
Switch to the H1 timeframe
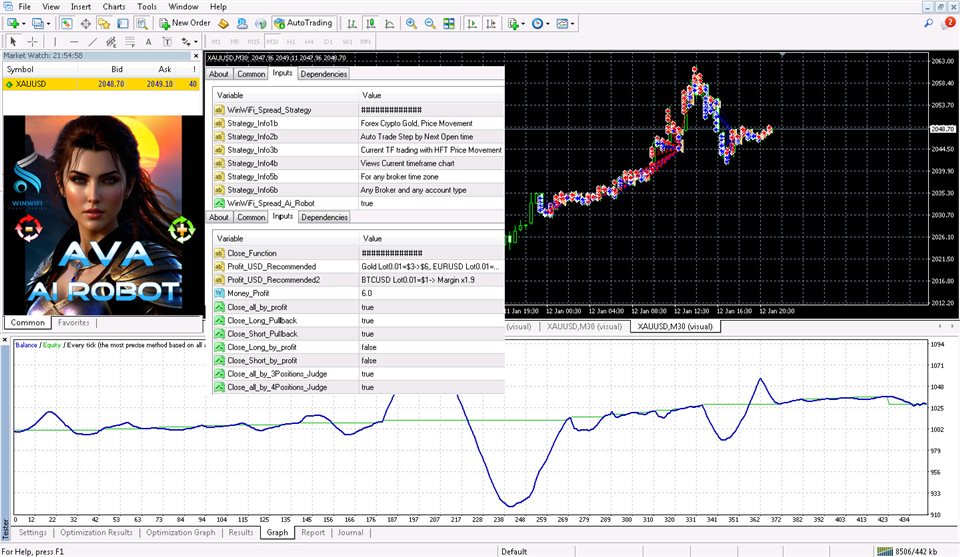(290, 42)
